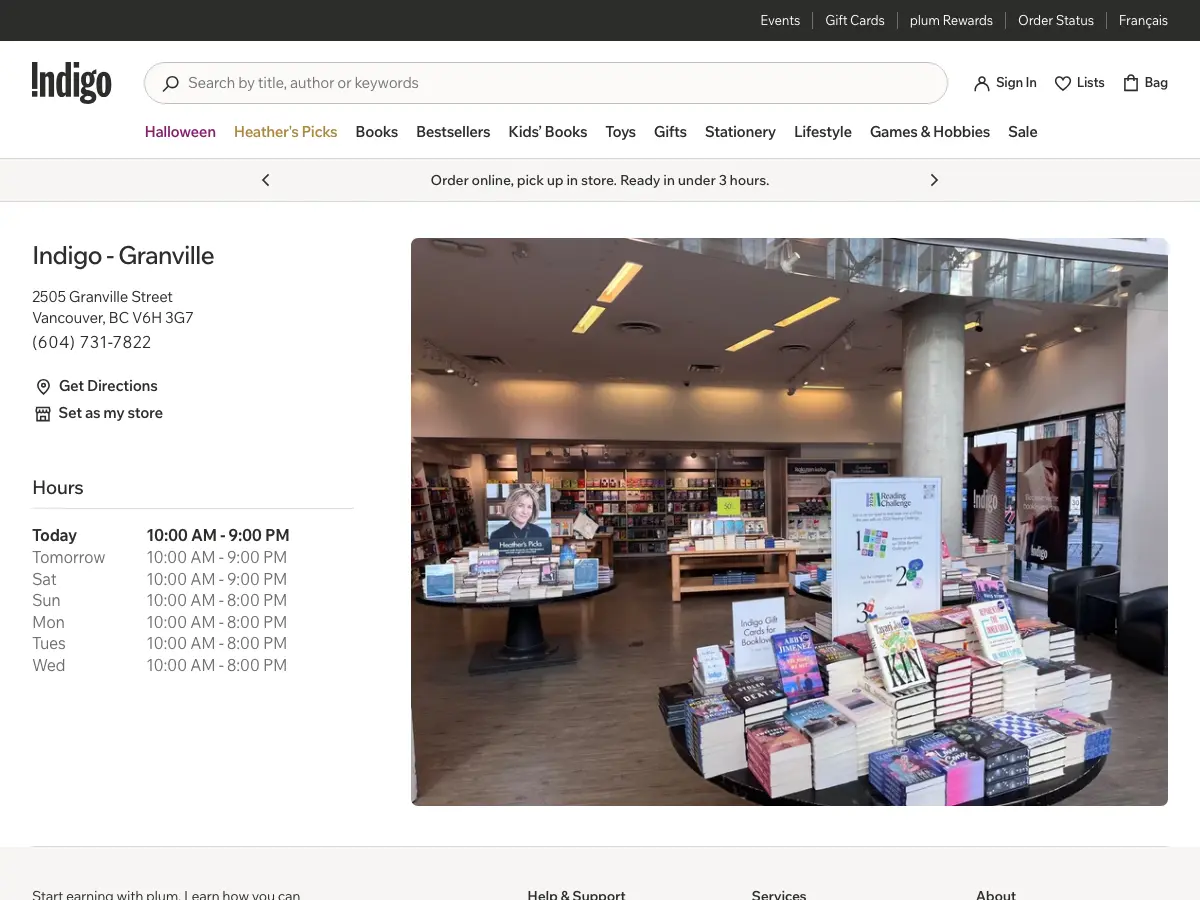
Task: Focus the title, author or keywords search box
Action: click(x=546, y=83)
